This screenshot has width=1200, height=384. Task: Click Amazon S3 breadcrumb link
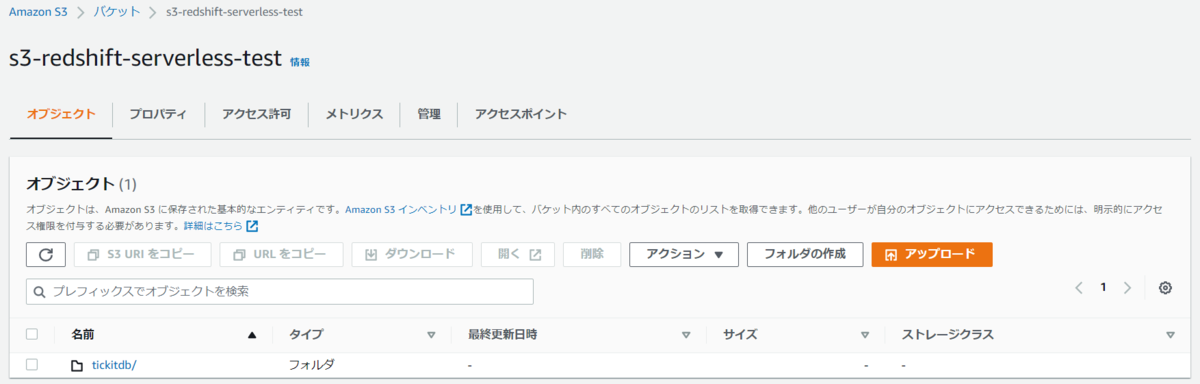38,13
